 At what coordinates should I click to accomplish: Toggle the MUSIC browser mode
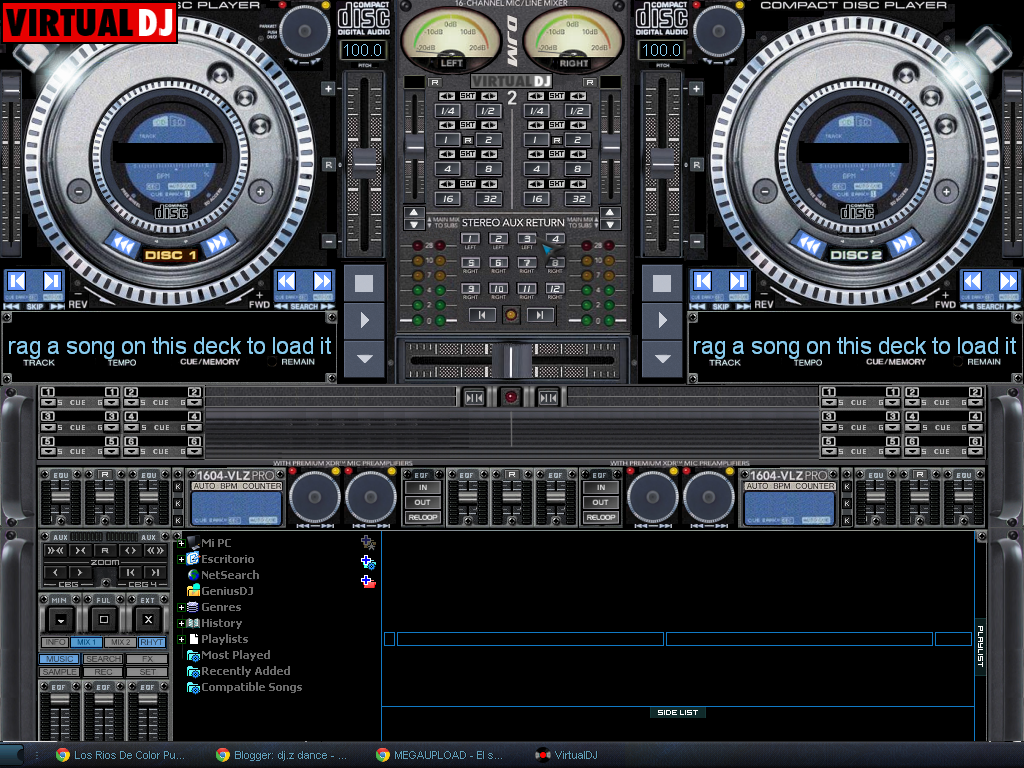pos(57,658)
